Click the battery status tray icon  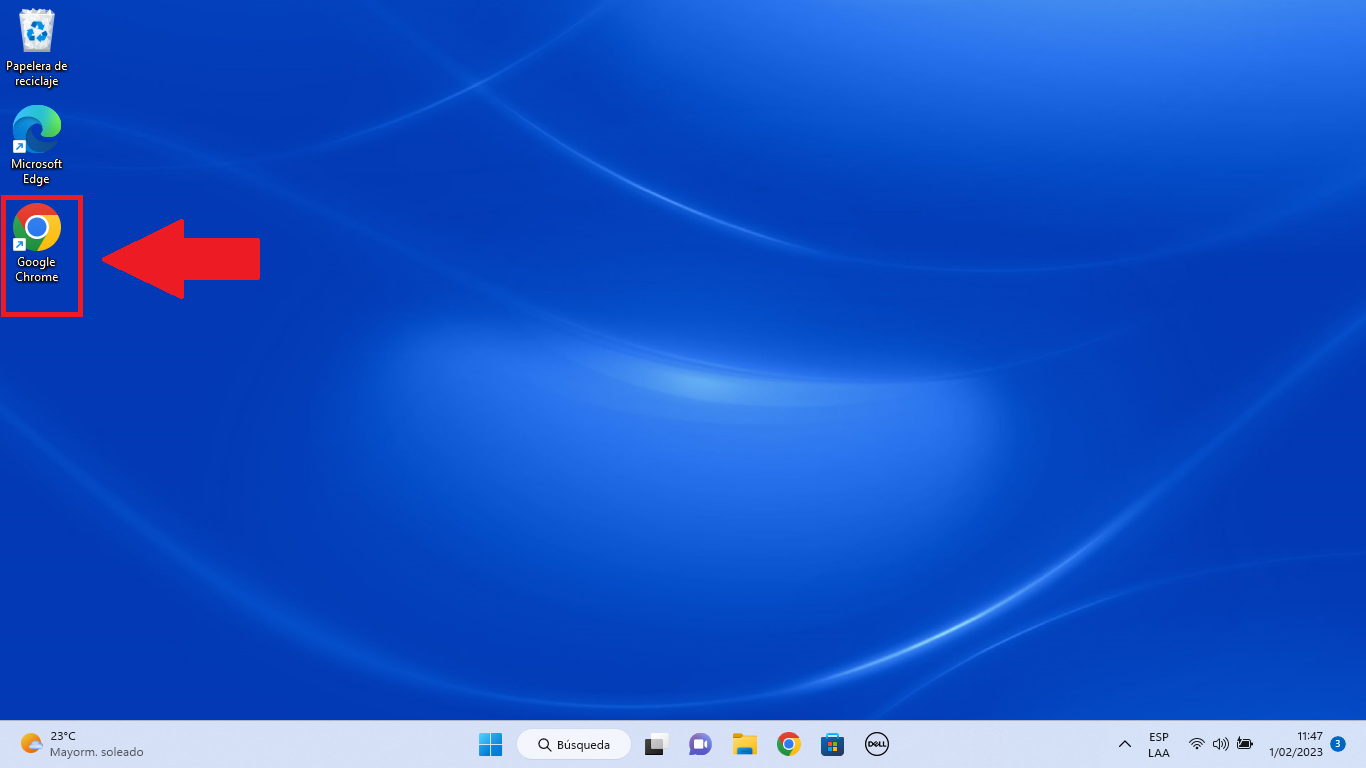pyautogui.click(x=1245, y=744)
